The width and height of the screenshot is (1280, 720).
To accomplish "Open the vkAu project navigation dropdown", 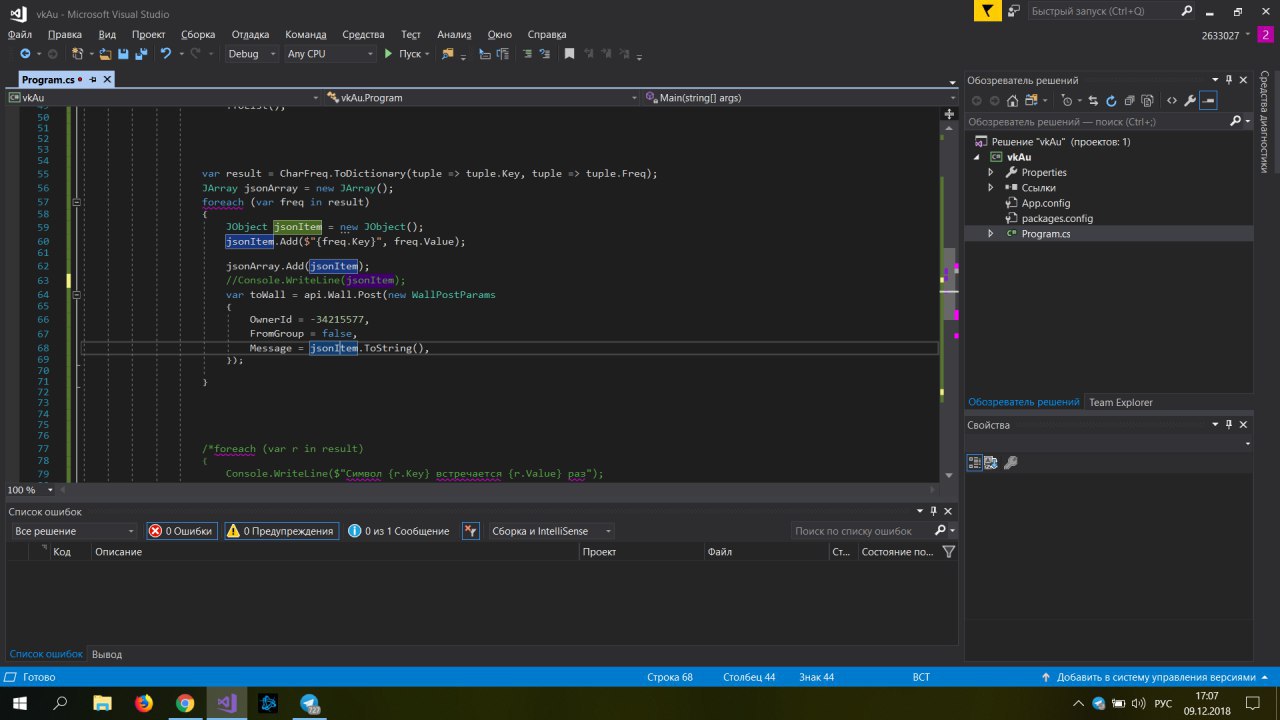I will click(163, 98).
